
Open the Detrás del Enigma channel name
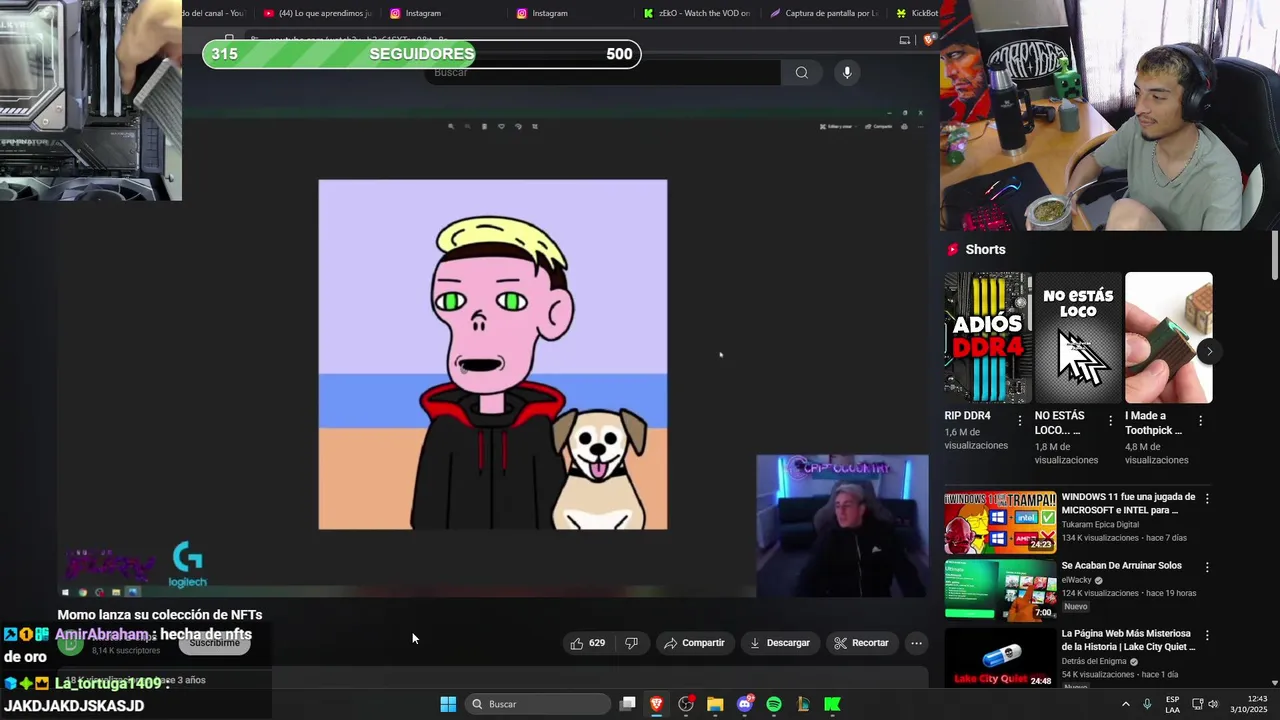click(1094, 661)
